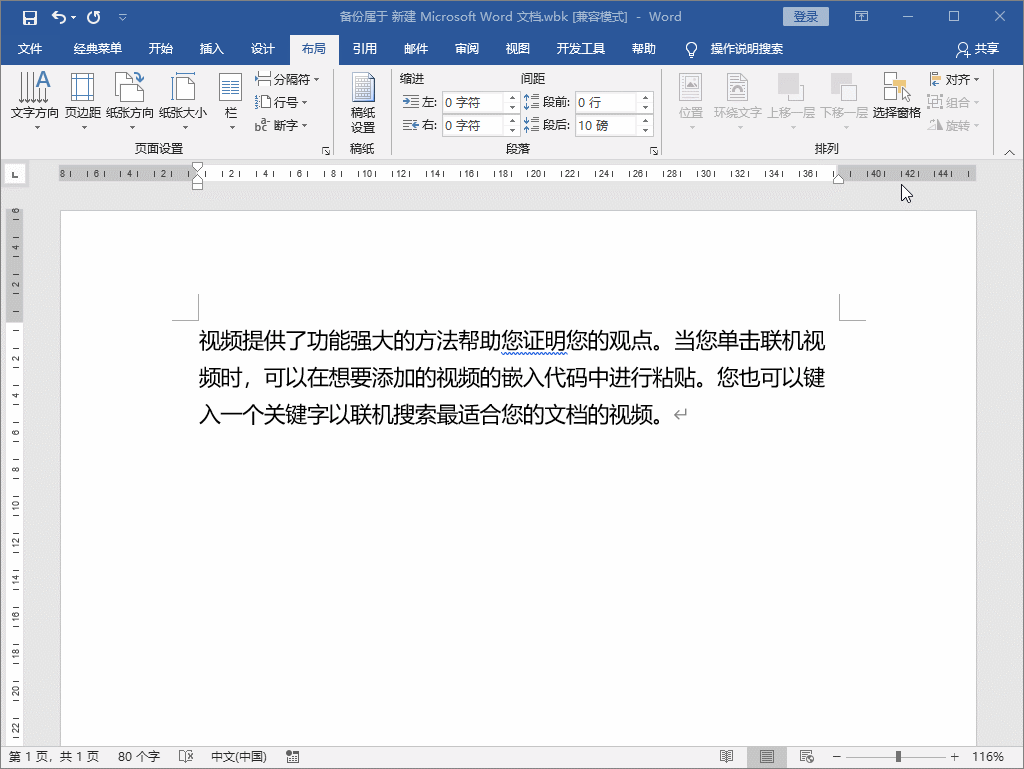Switch to Print Layout view in status bar
Screen dimensions: 1024x769
(x=767, y=757)
